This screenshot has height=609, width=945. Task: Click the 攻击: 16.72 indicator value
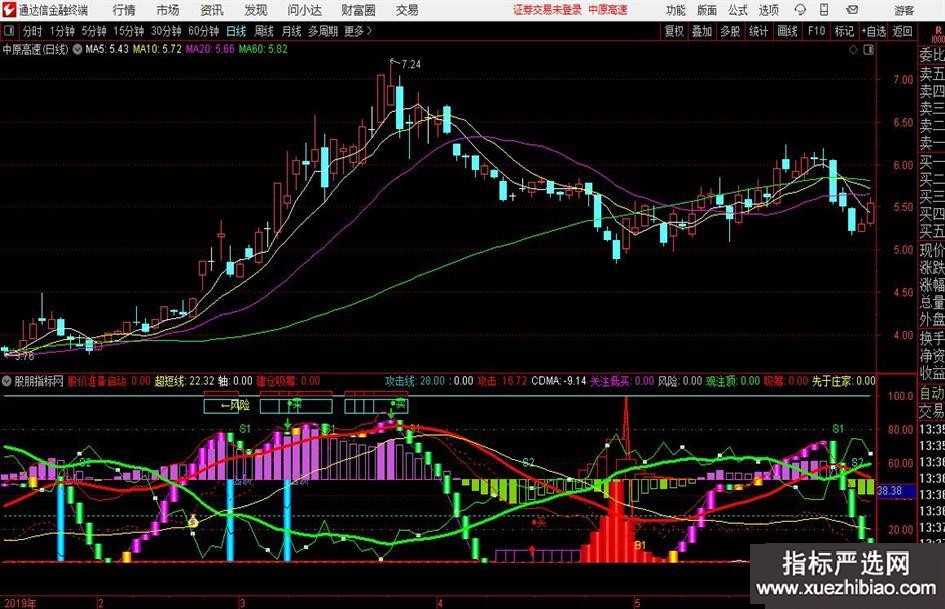502,381
